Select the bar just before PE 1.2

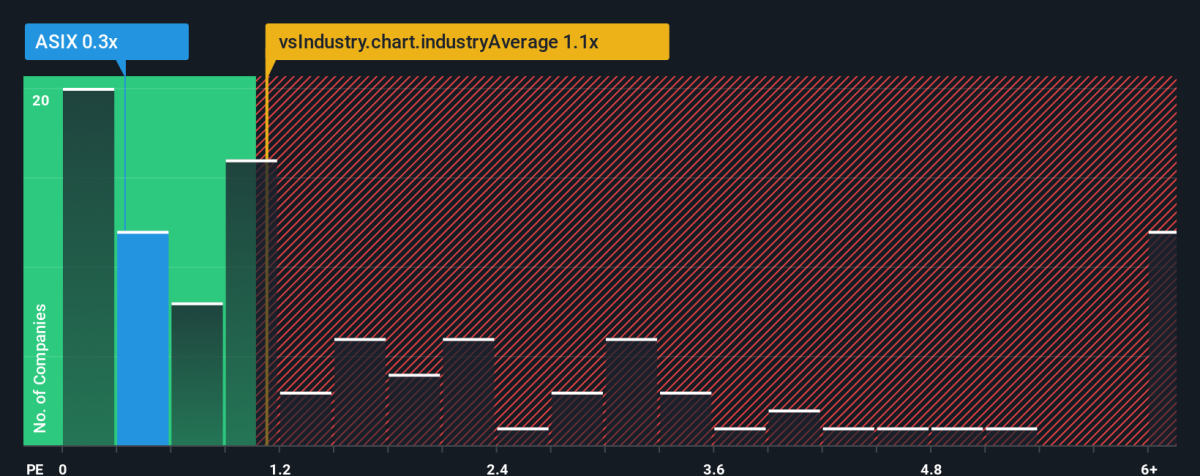251,303
